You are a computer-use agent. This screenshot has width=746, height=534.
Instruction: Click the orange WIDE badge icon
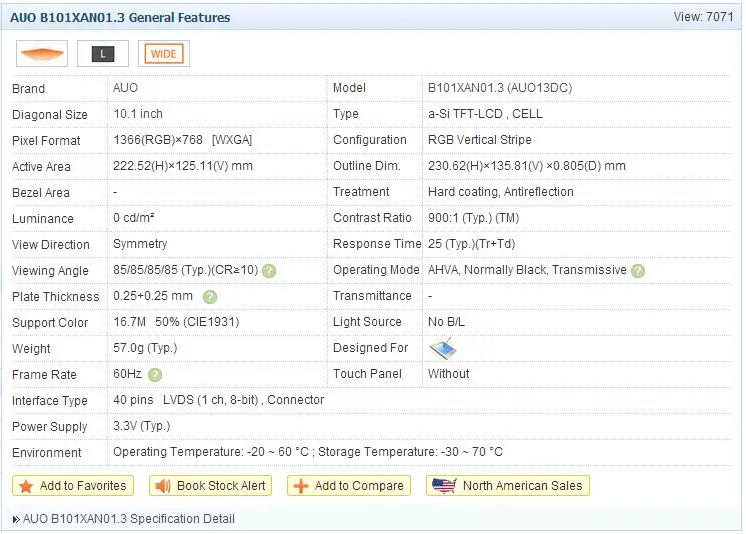coord(164,54)
